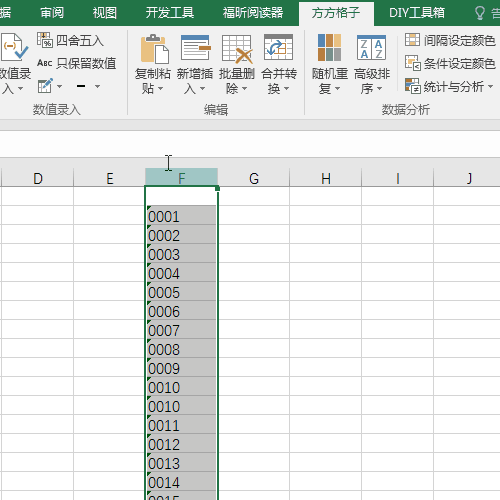Click the cell containing 0001
The image size is (500, 500).
pos(181,215)
